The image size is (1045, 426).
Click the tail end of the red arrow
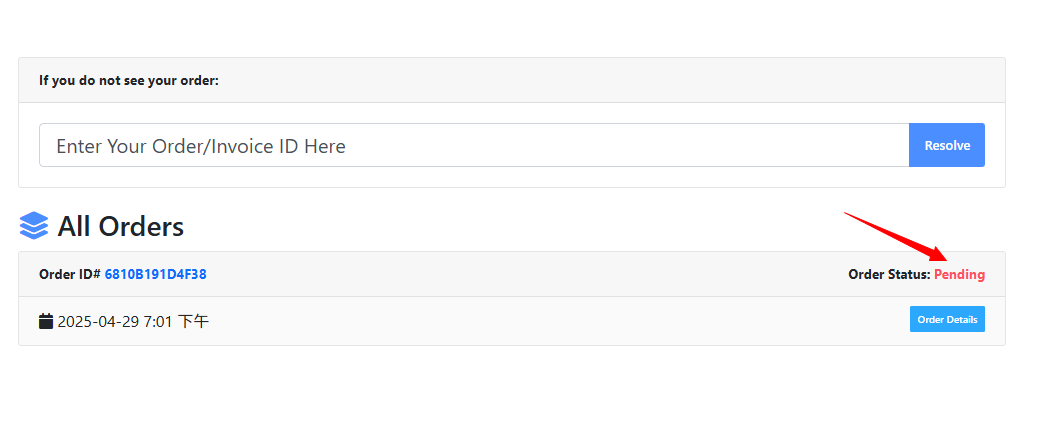point(848,214)
